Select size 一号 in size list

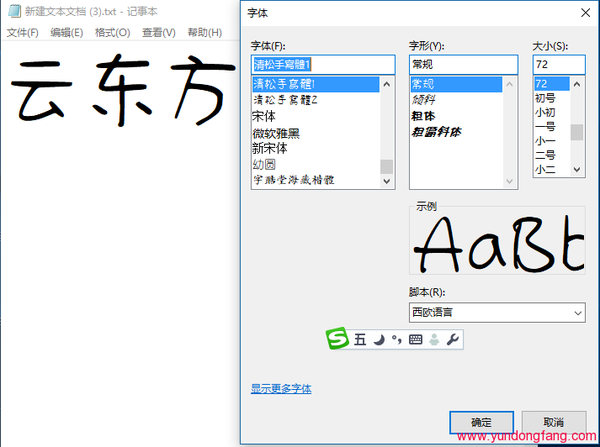click(551, 127)
